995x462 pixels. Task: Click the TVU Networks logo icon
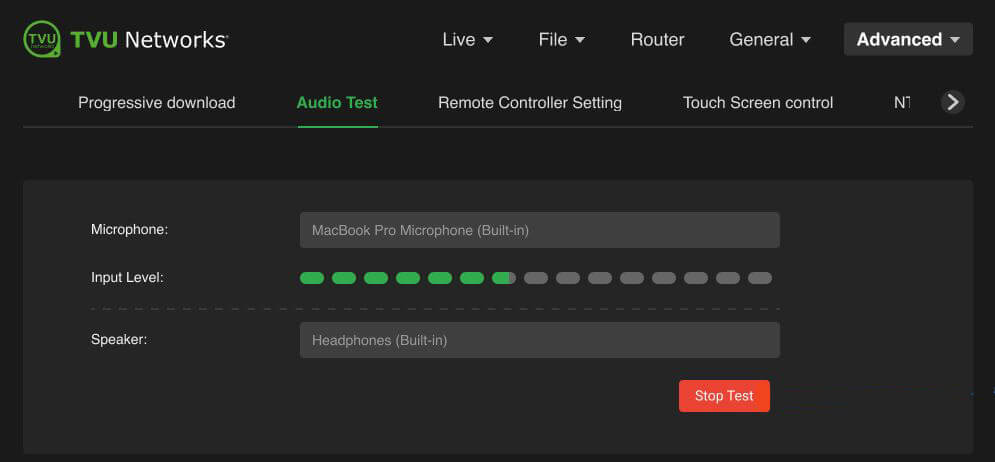42,39
